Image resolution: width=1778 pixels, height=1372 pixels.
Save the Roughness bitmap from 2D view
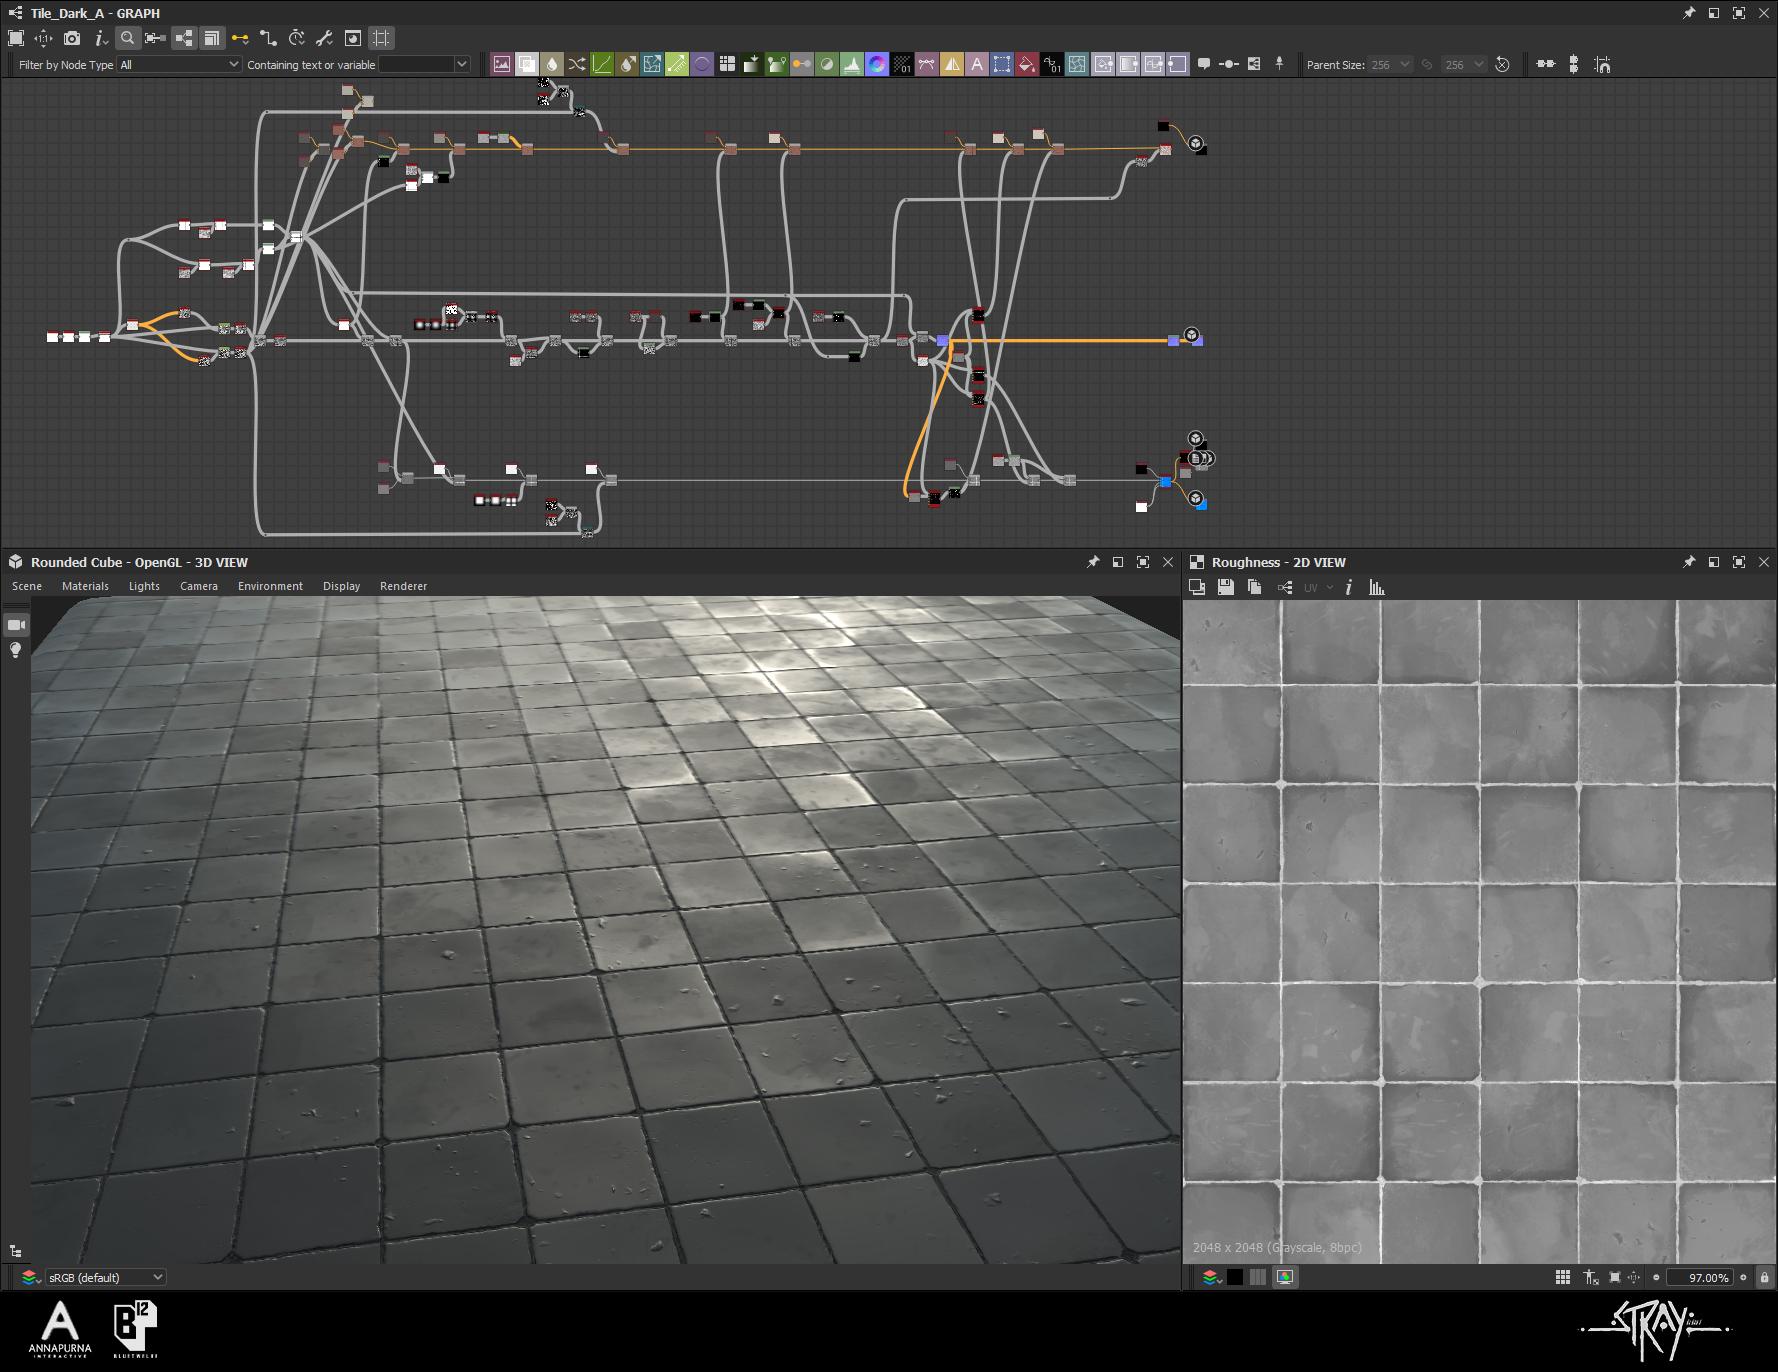(1225, 588)
